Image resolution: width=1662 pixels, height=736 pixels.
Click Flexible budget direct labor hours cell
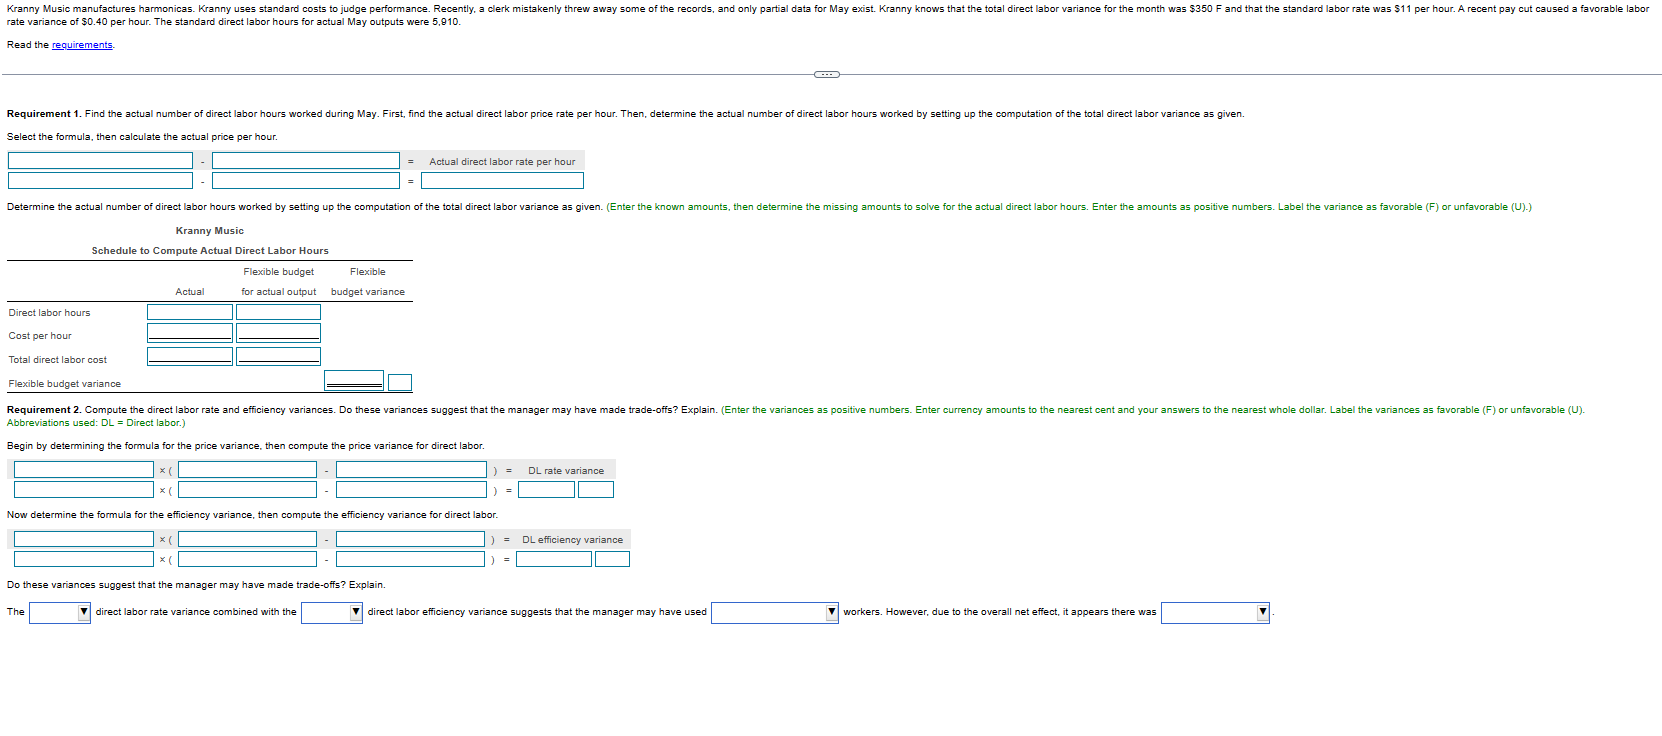coord(278,312)
